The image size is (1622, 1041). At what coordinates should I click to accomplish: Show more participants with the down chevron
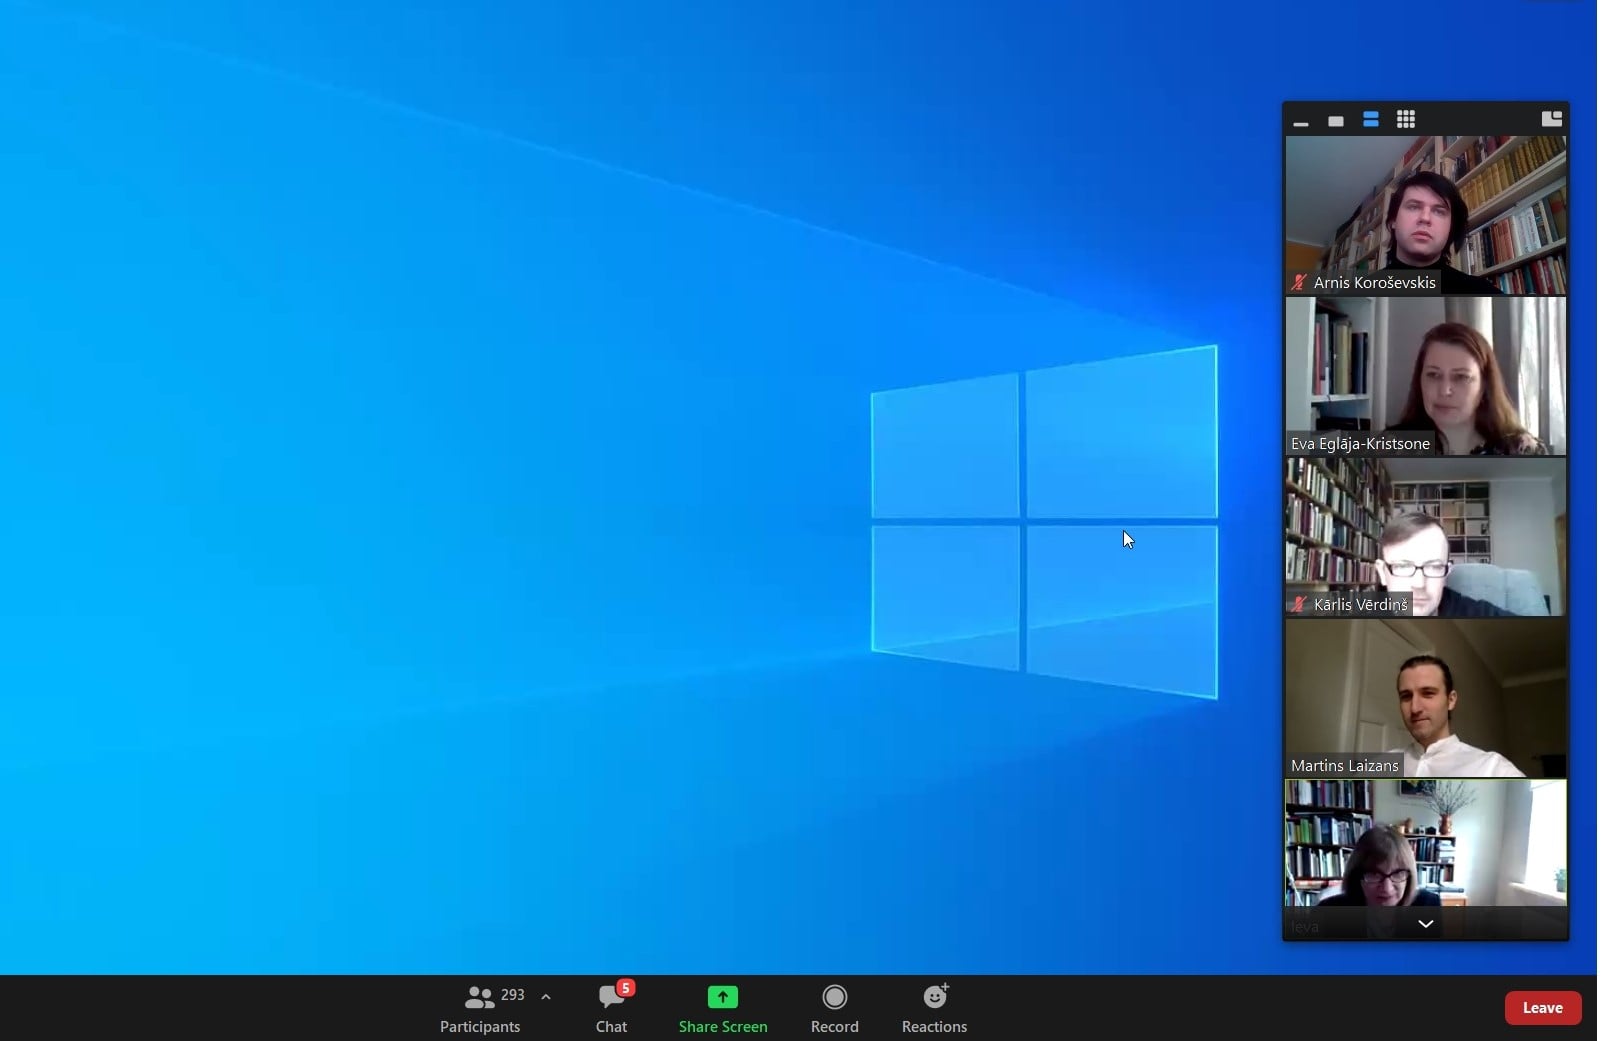click(x=1426, y=924)
